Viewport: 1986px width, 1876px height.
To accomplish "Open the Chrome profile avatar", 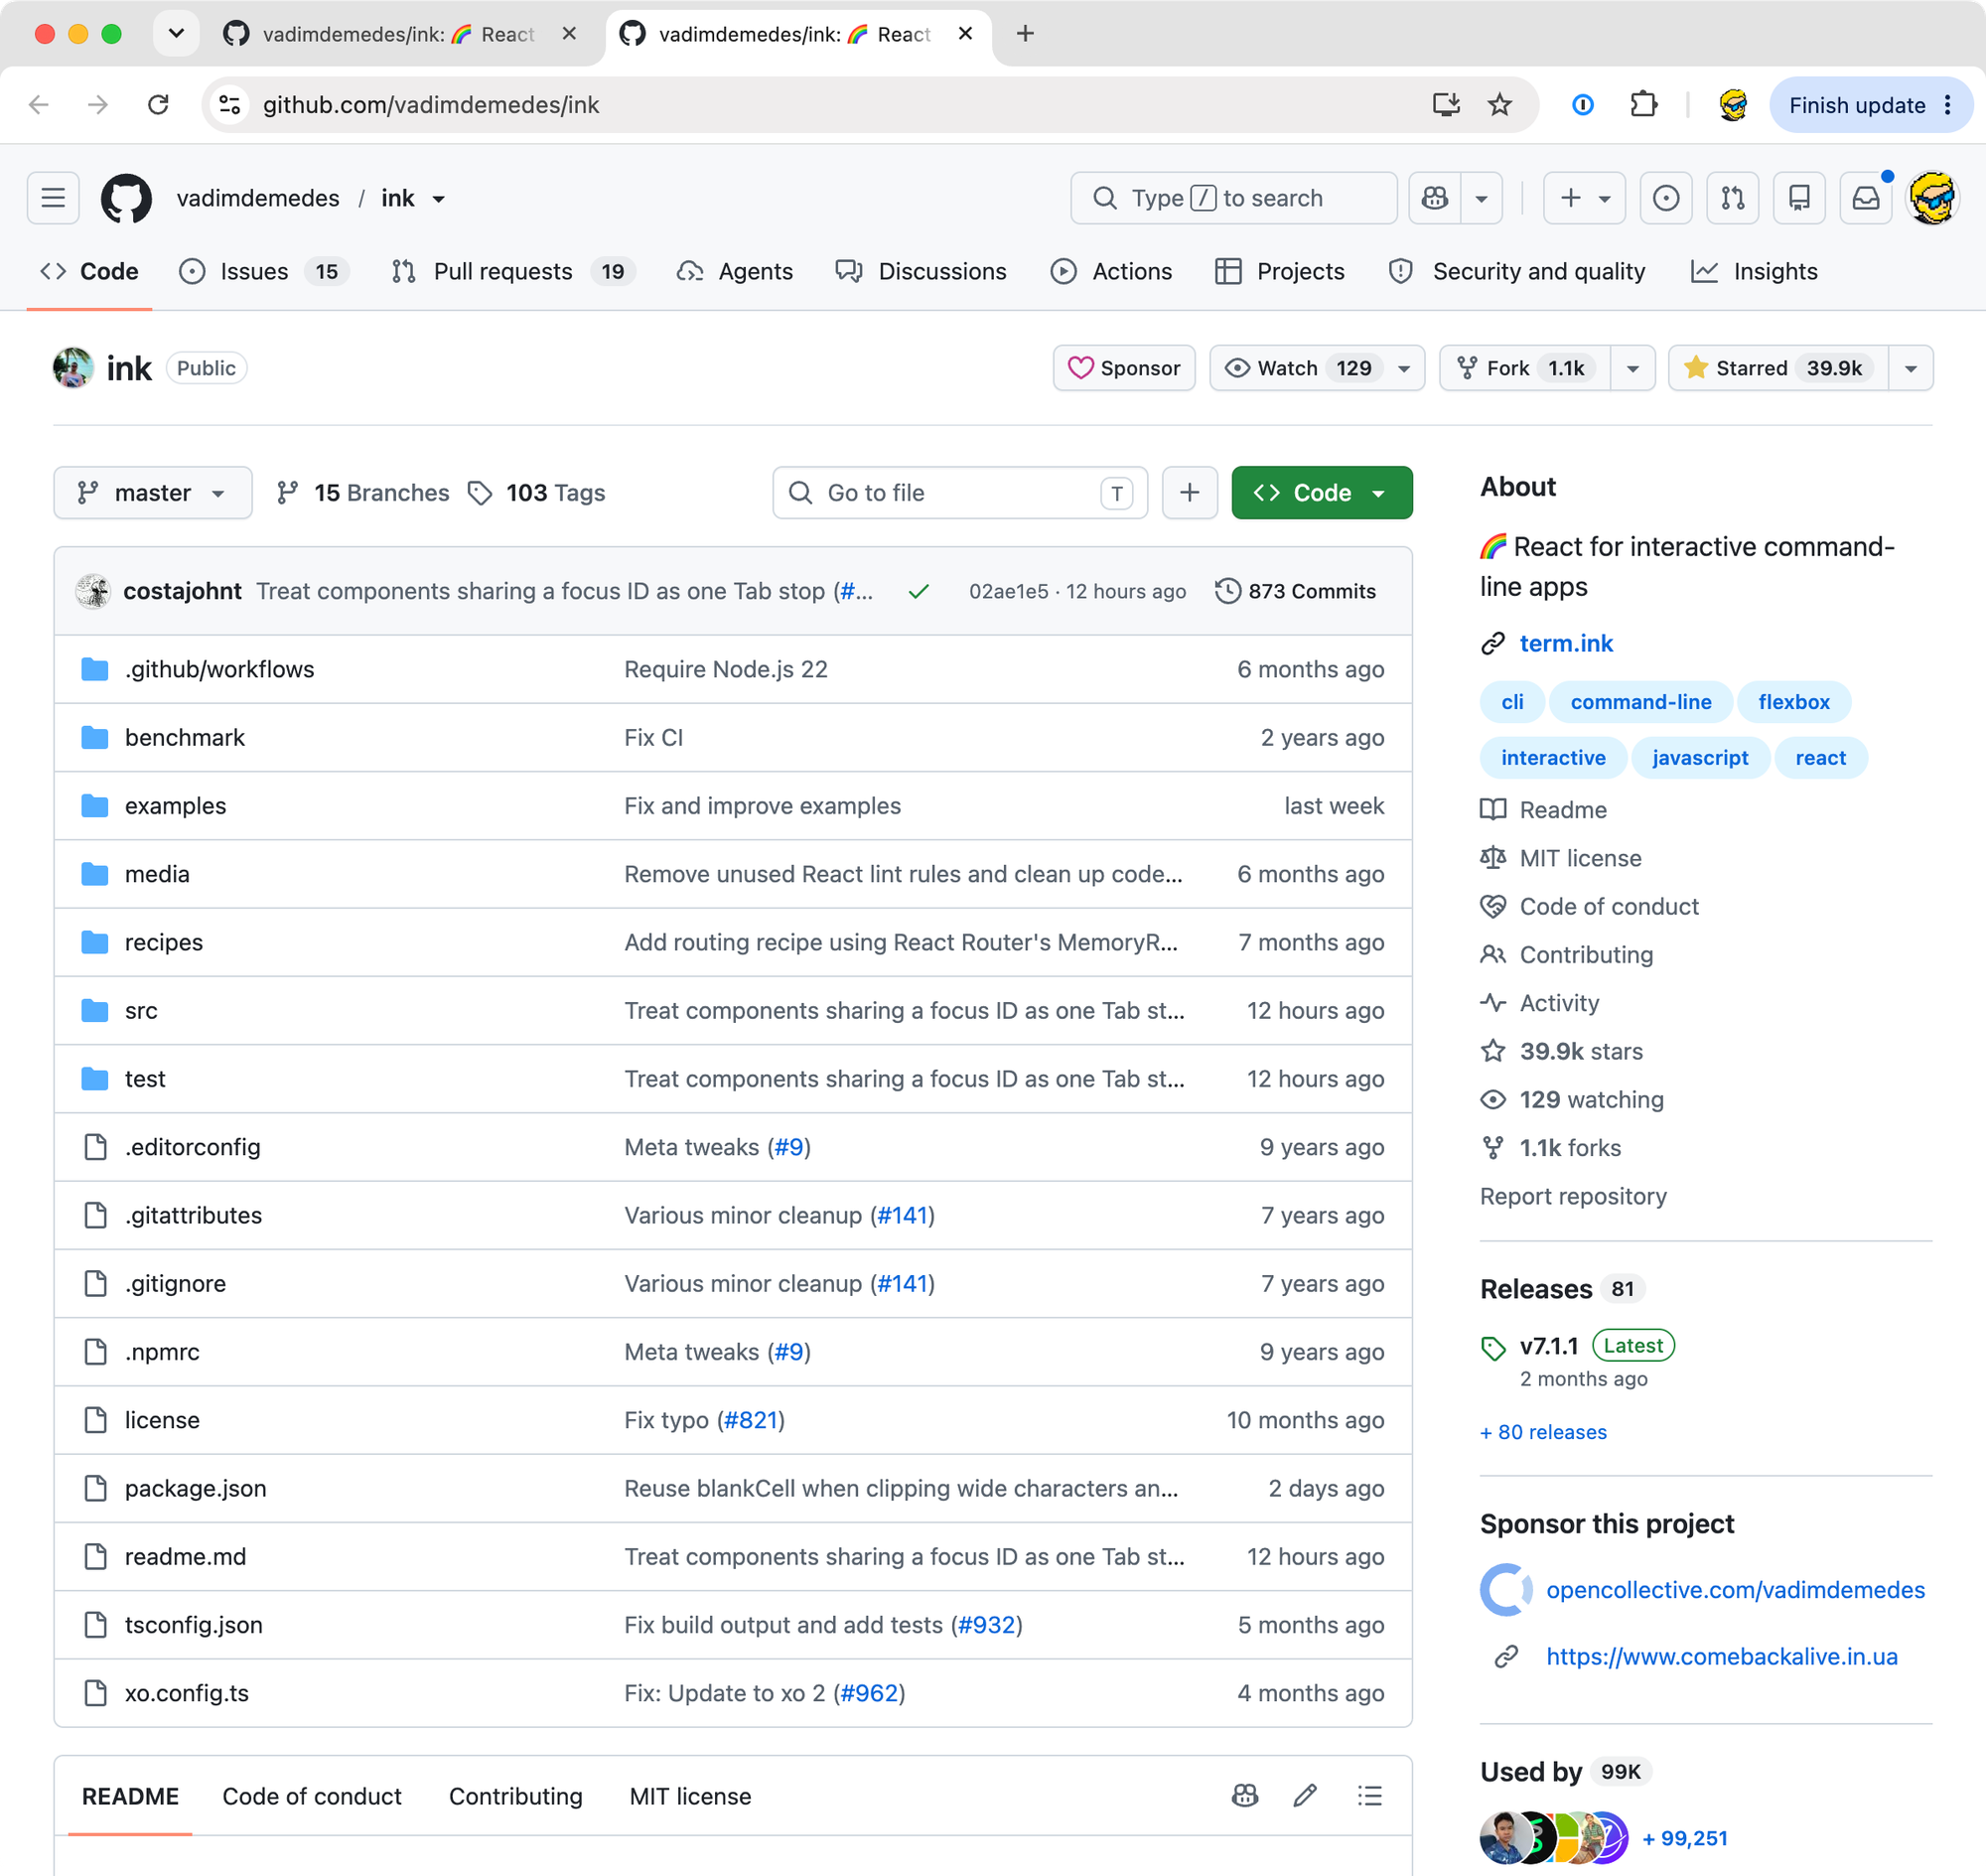I will (1733, 105).
